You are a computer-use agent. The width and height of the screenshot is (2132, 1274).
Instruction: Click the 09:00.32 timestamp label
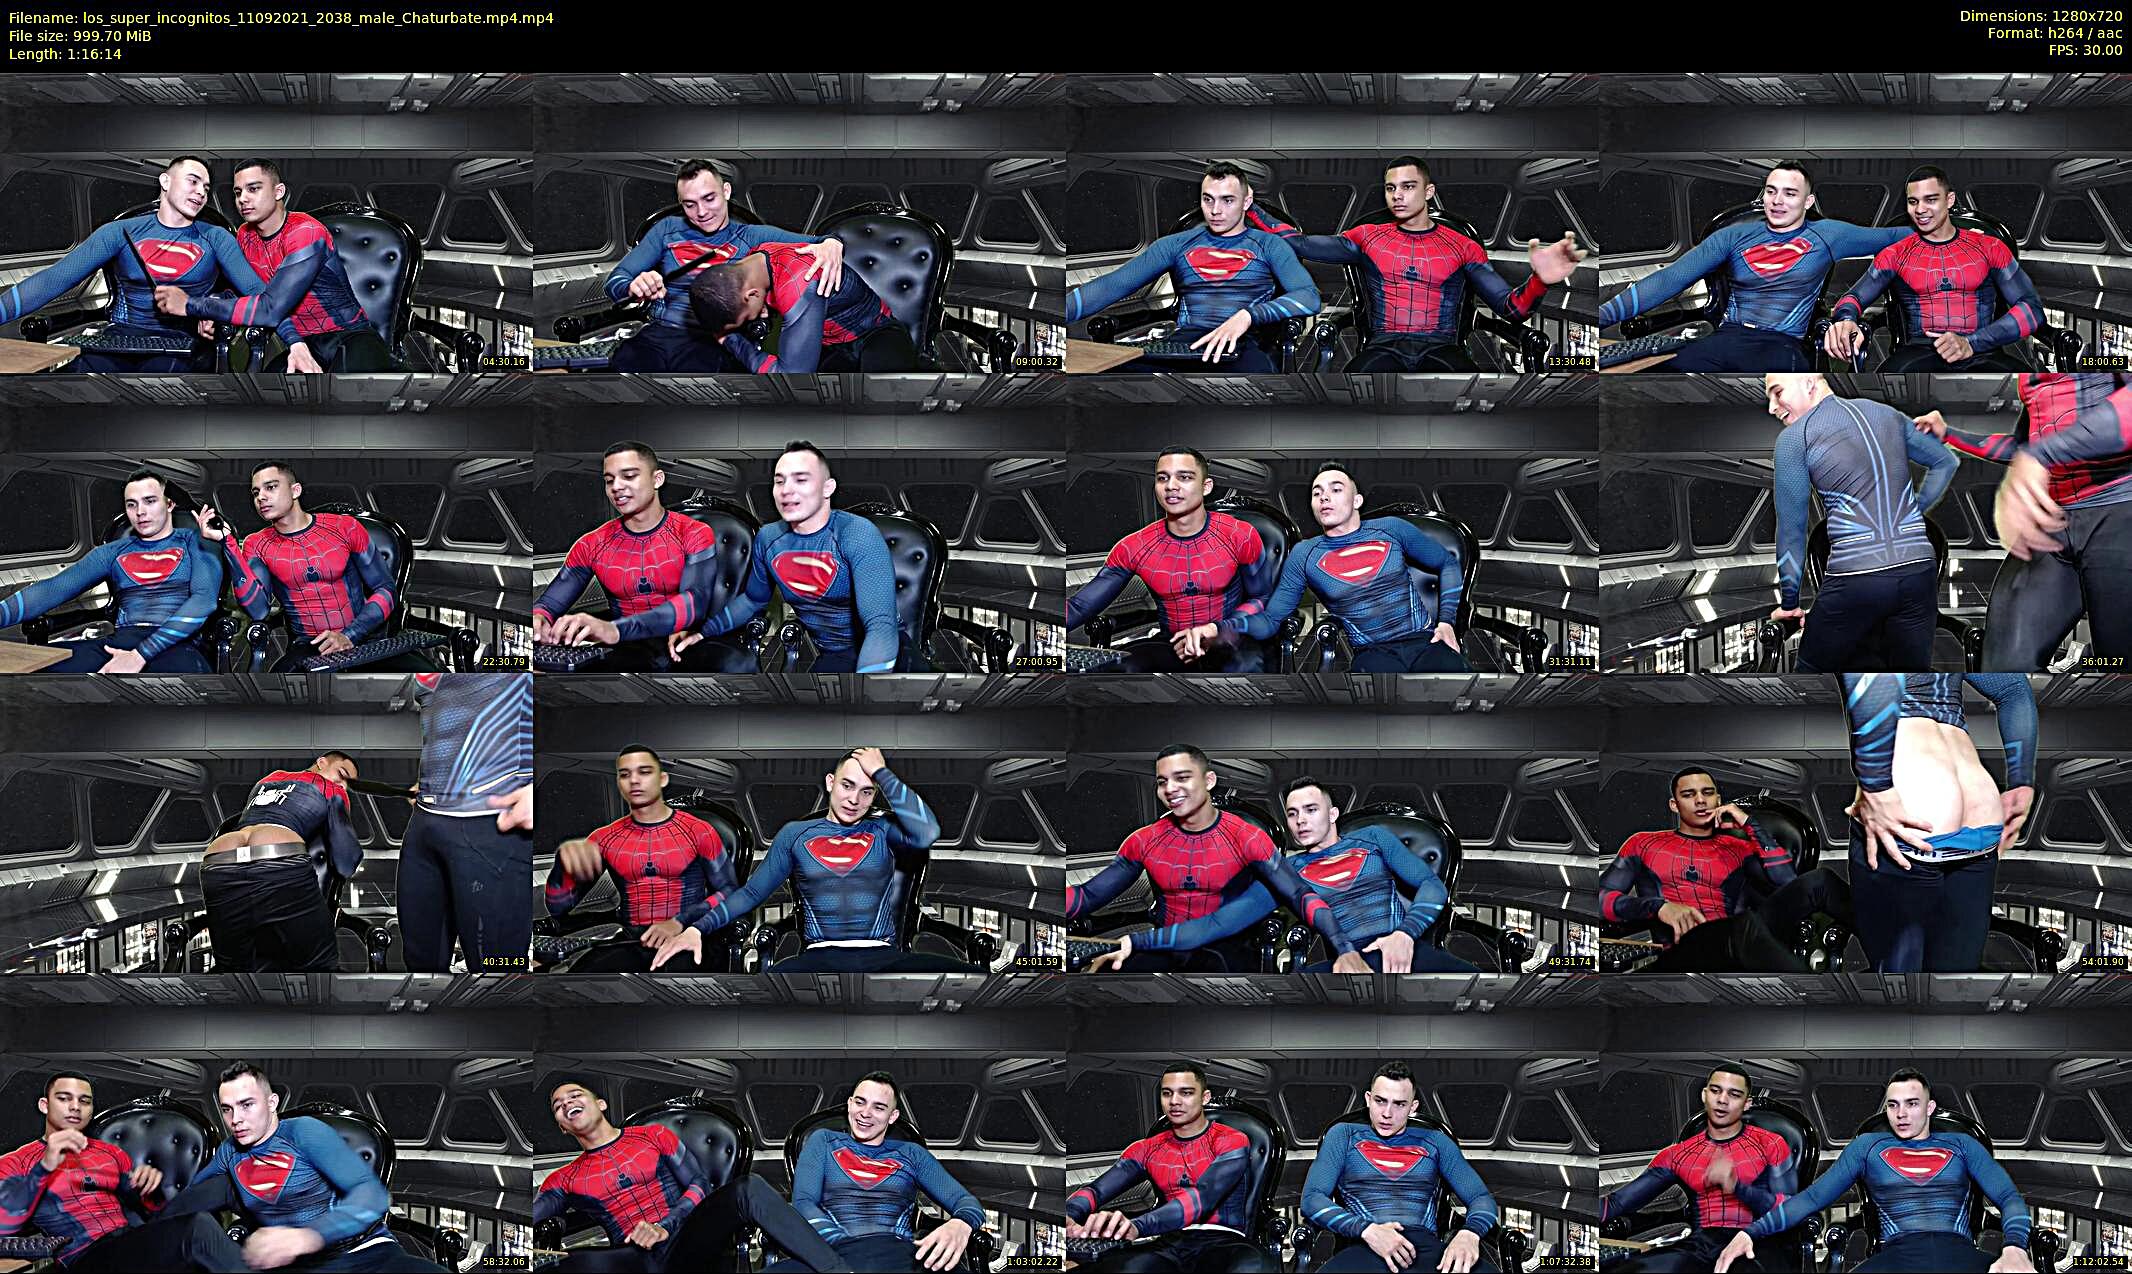click(x=1037, y=362)
